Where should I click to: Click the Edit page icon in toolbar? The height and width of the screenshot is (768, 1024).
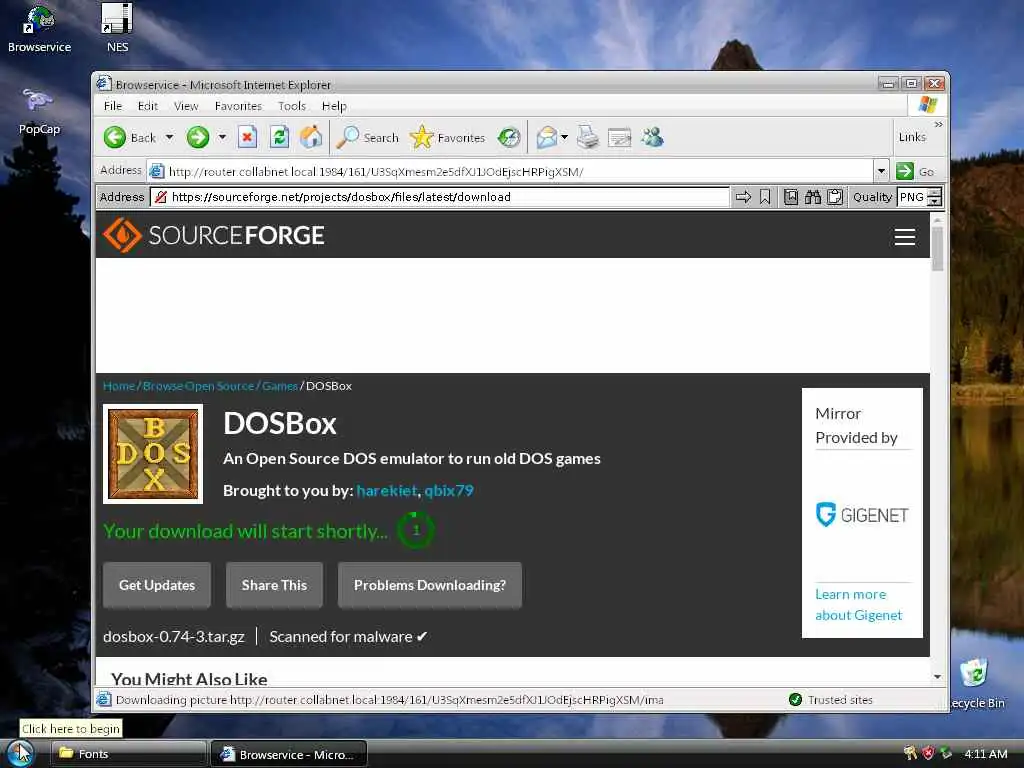coord(619,137)
